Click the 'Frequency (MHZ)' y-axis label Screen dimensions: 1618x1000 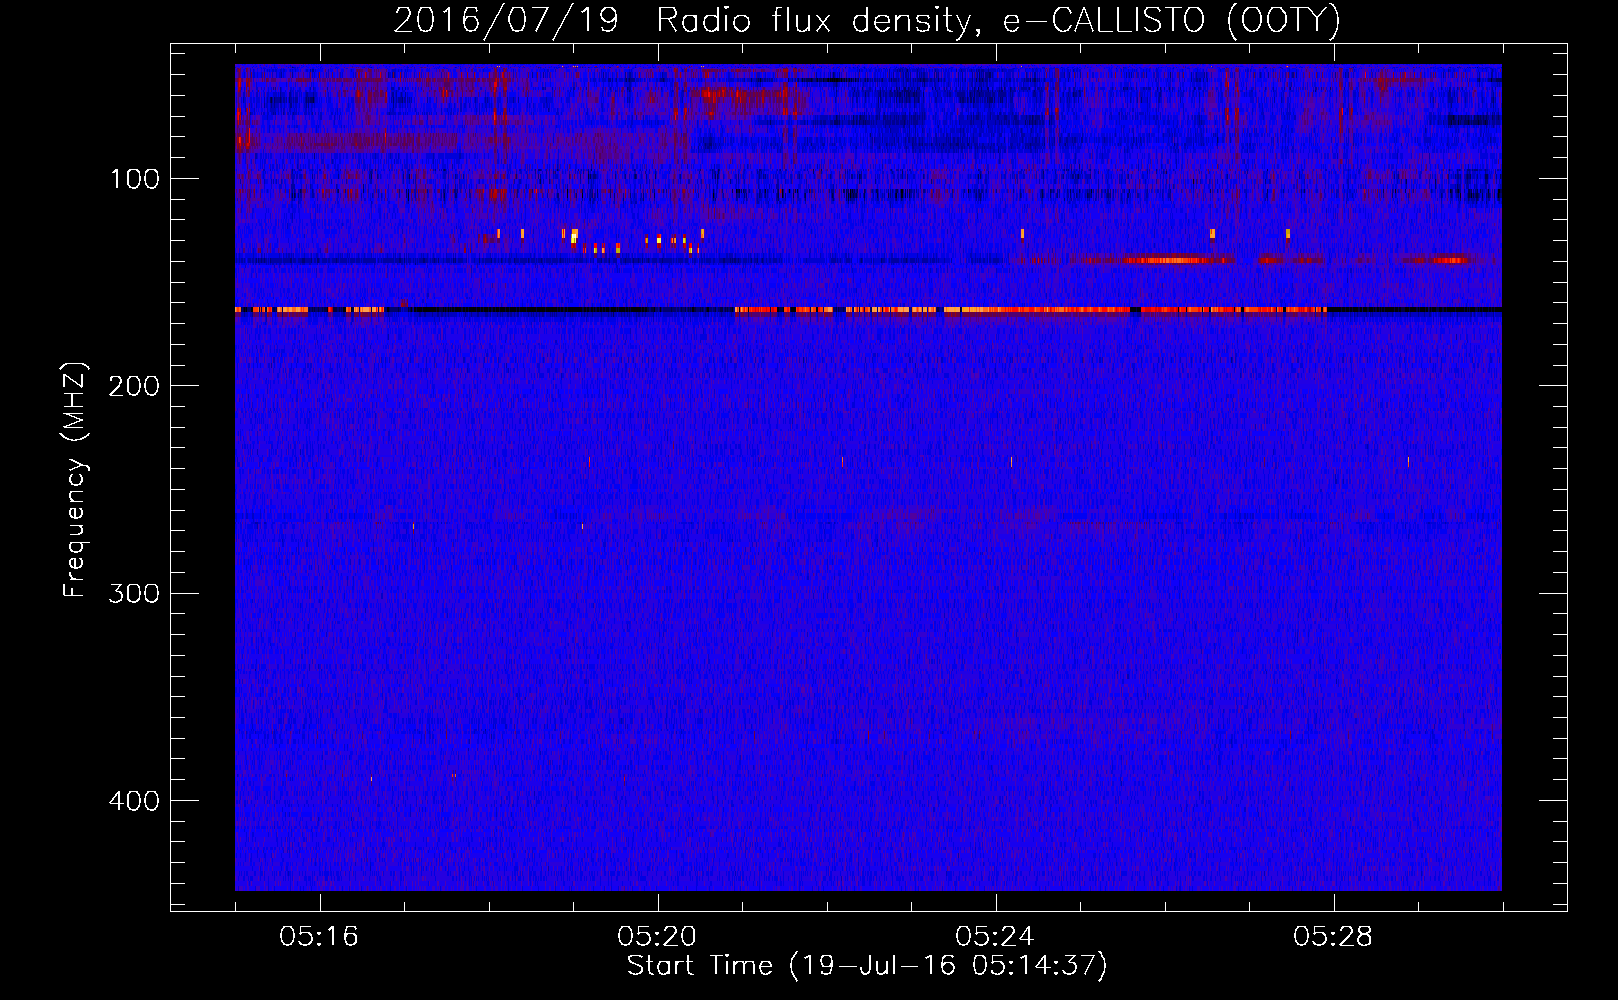coord(75,480)
